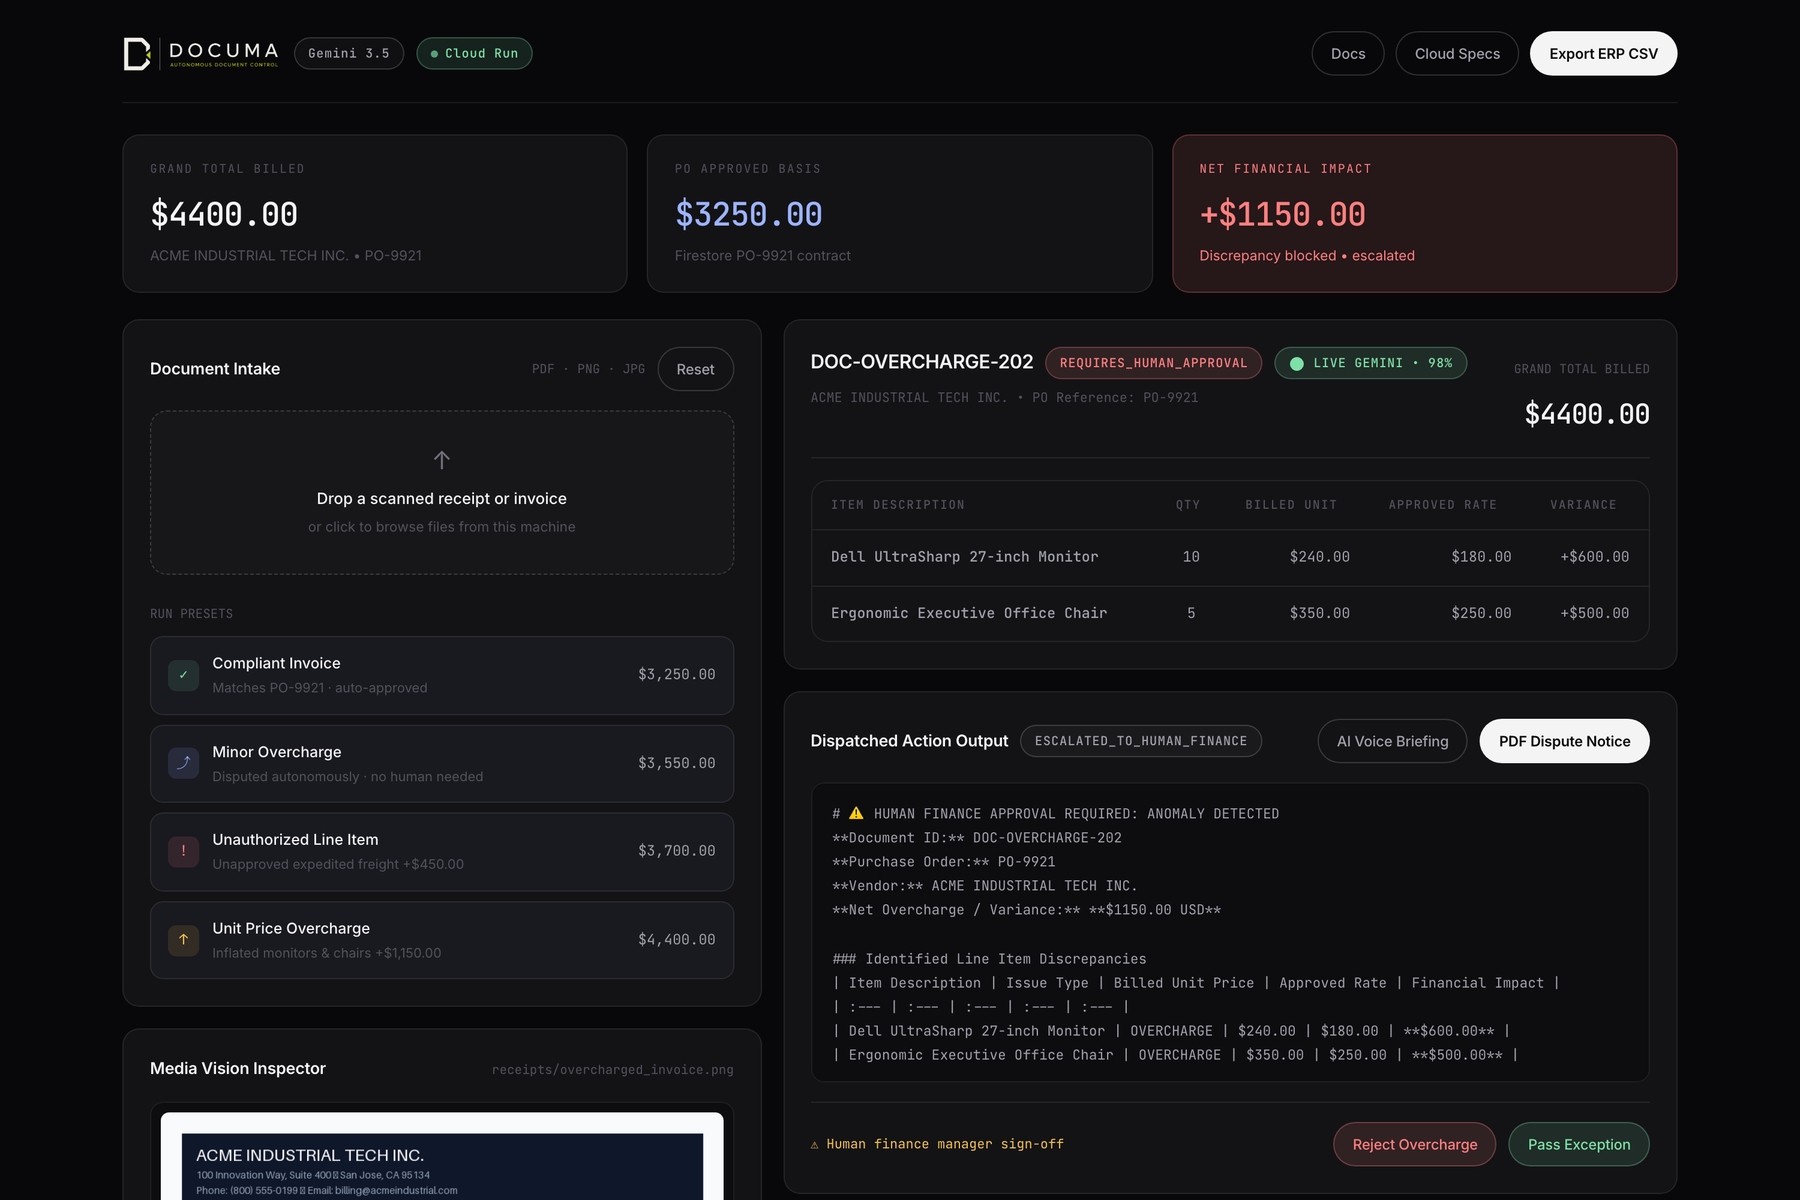The width and height of the screenshot is (1800, 1200).
Task: Click the Reject Overcharge button
Action: 1414,1144
